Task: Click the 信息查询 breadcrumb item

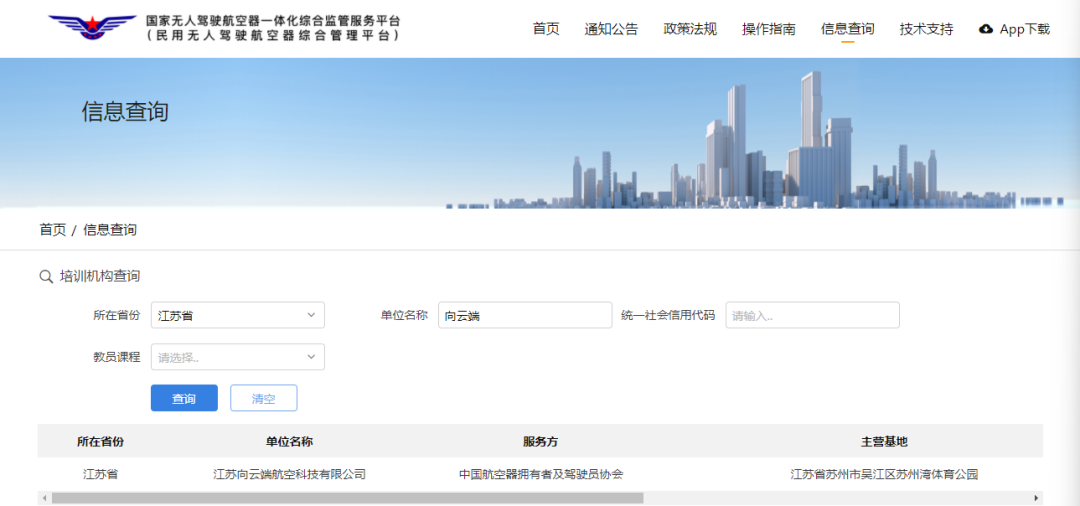Action: point(110,230)
